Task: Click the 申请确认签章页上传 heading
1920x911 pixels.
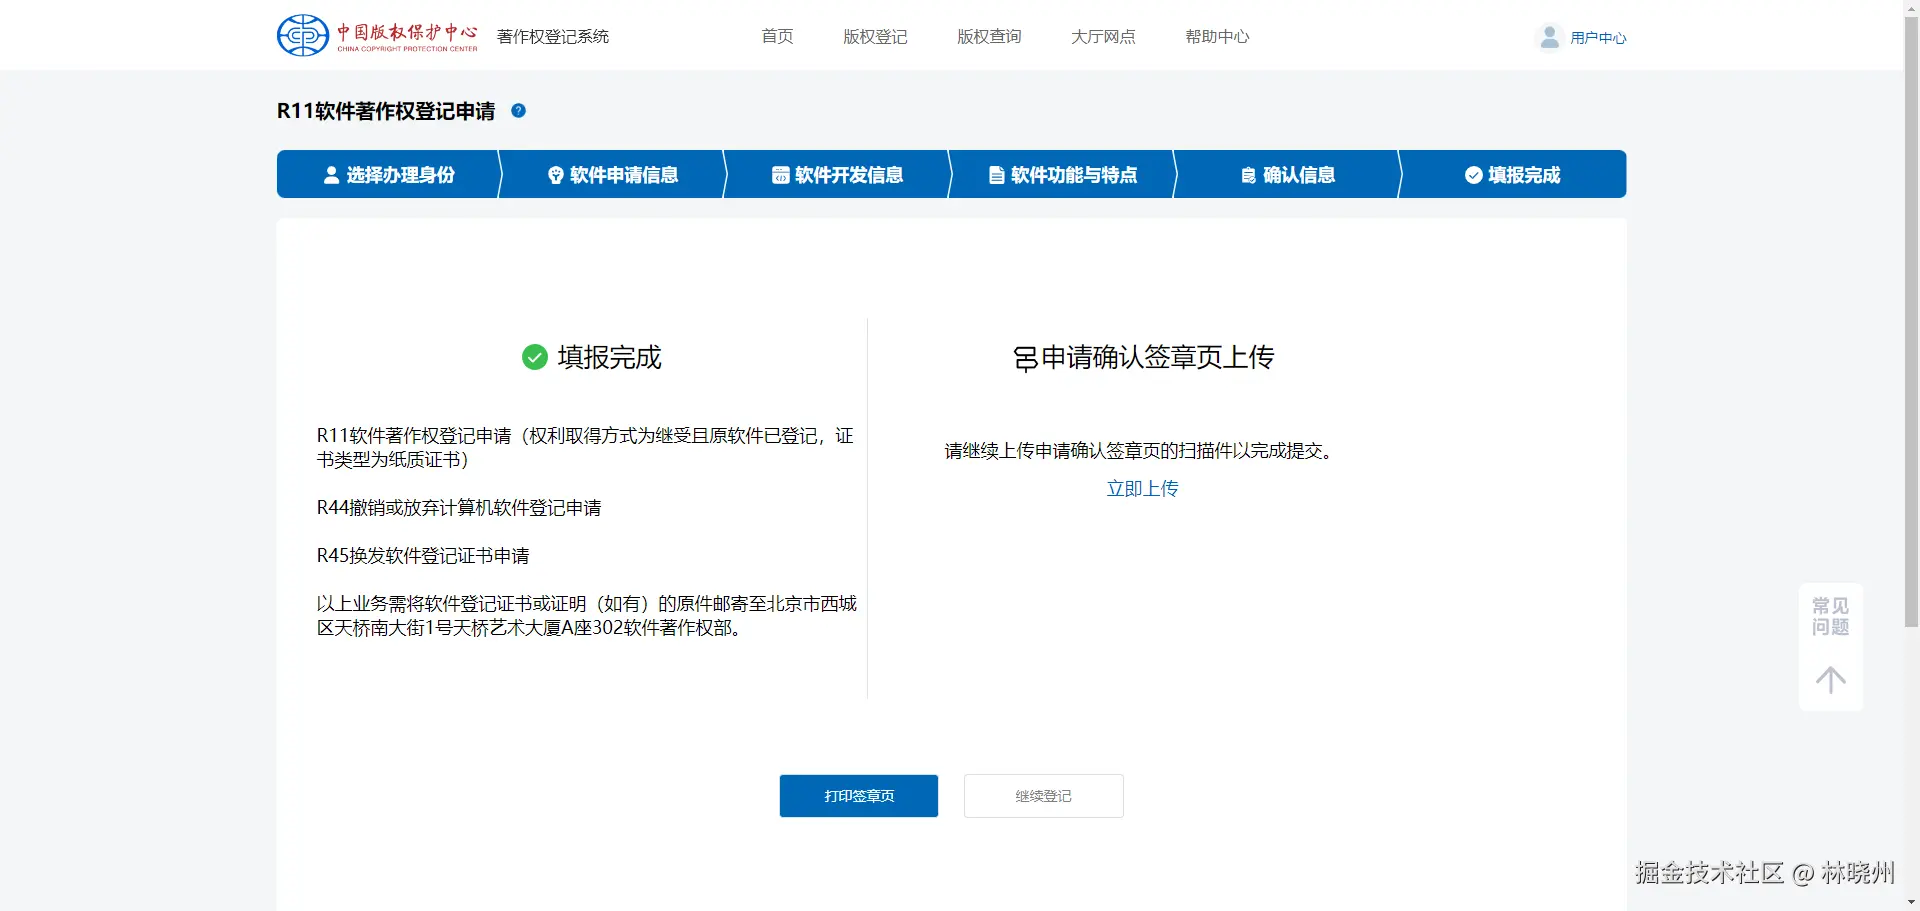Action: point(1158,357)
